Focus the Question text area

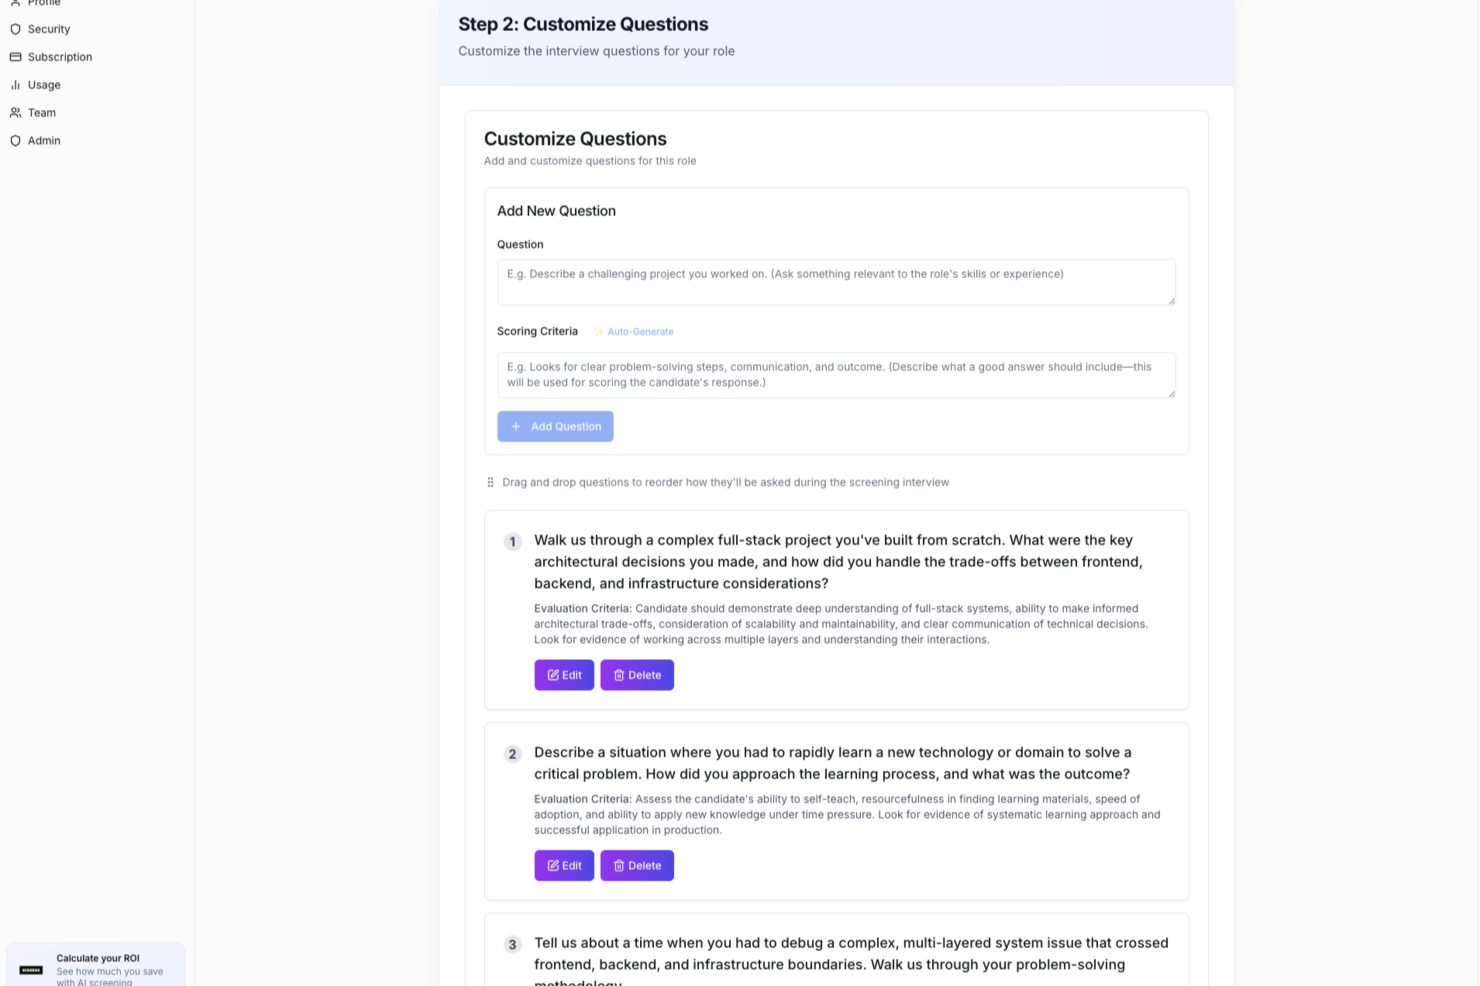pos(836,282)
